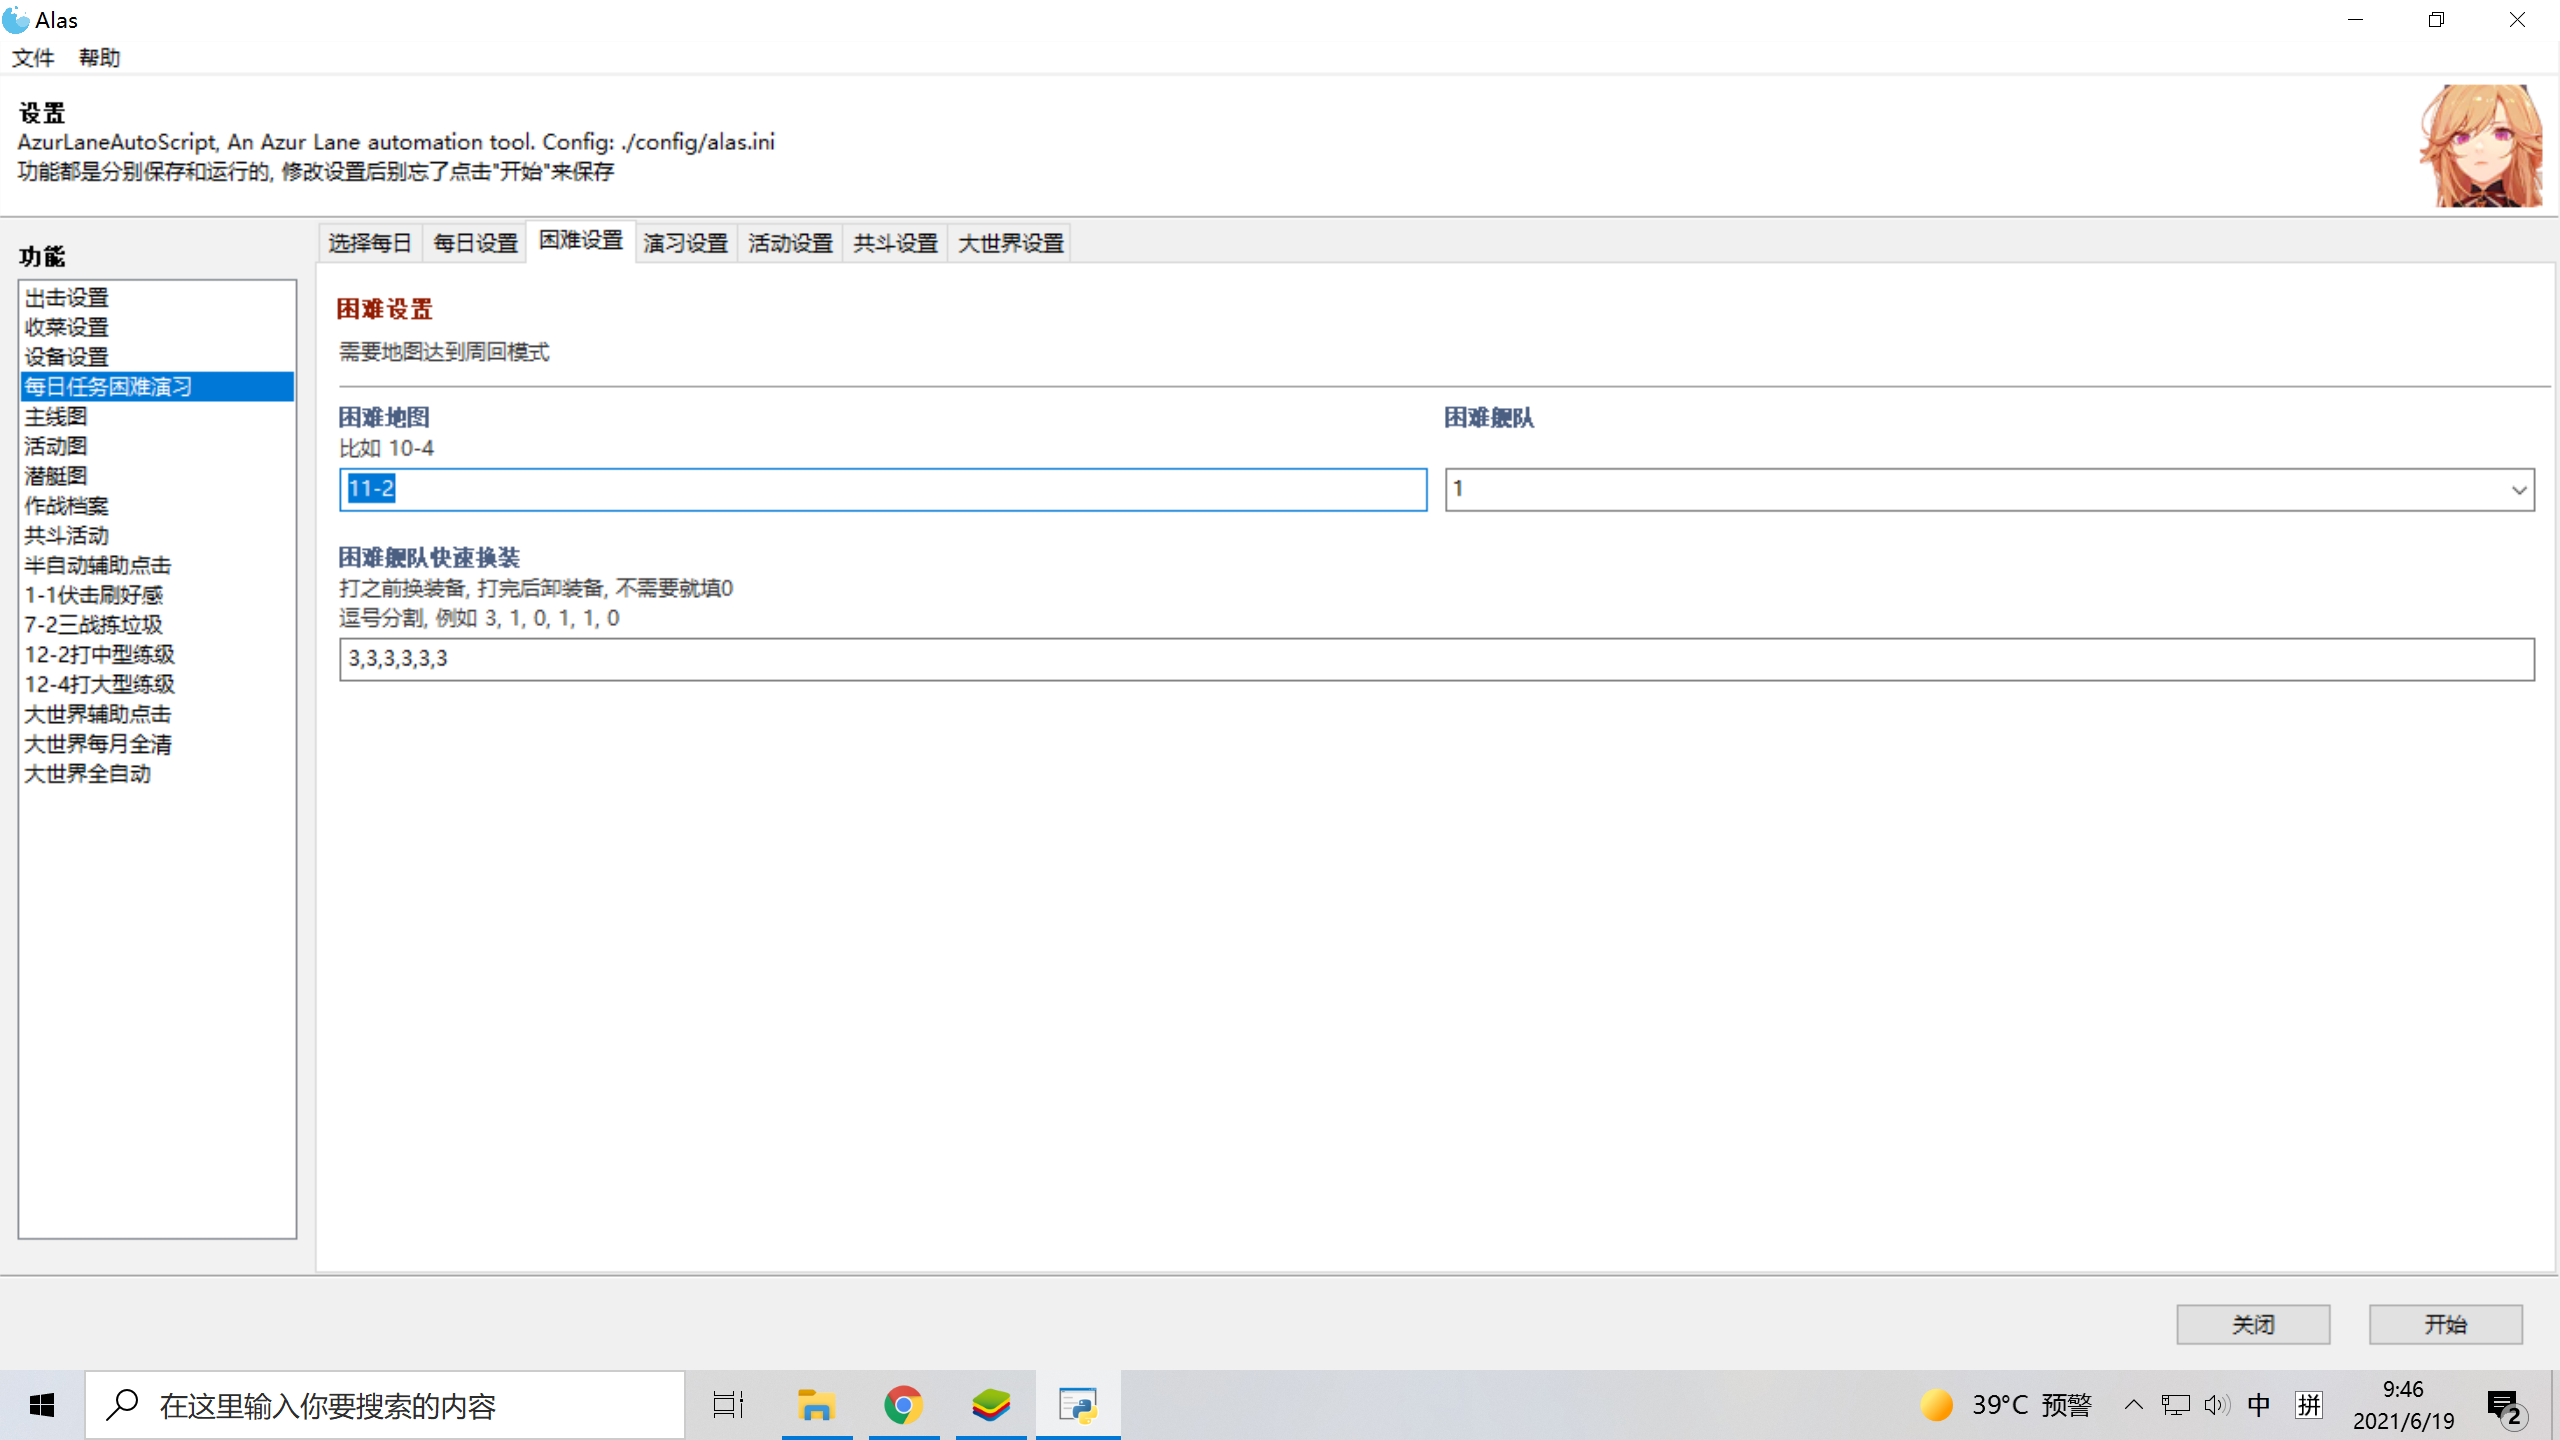This screenshot has width=2560, height=1440.
Task: Select 出击设置 in function list
Action: (x=157, y=298)
